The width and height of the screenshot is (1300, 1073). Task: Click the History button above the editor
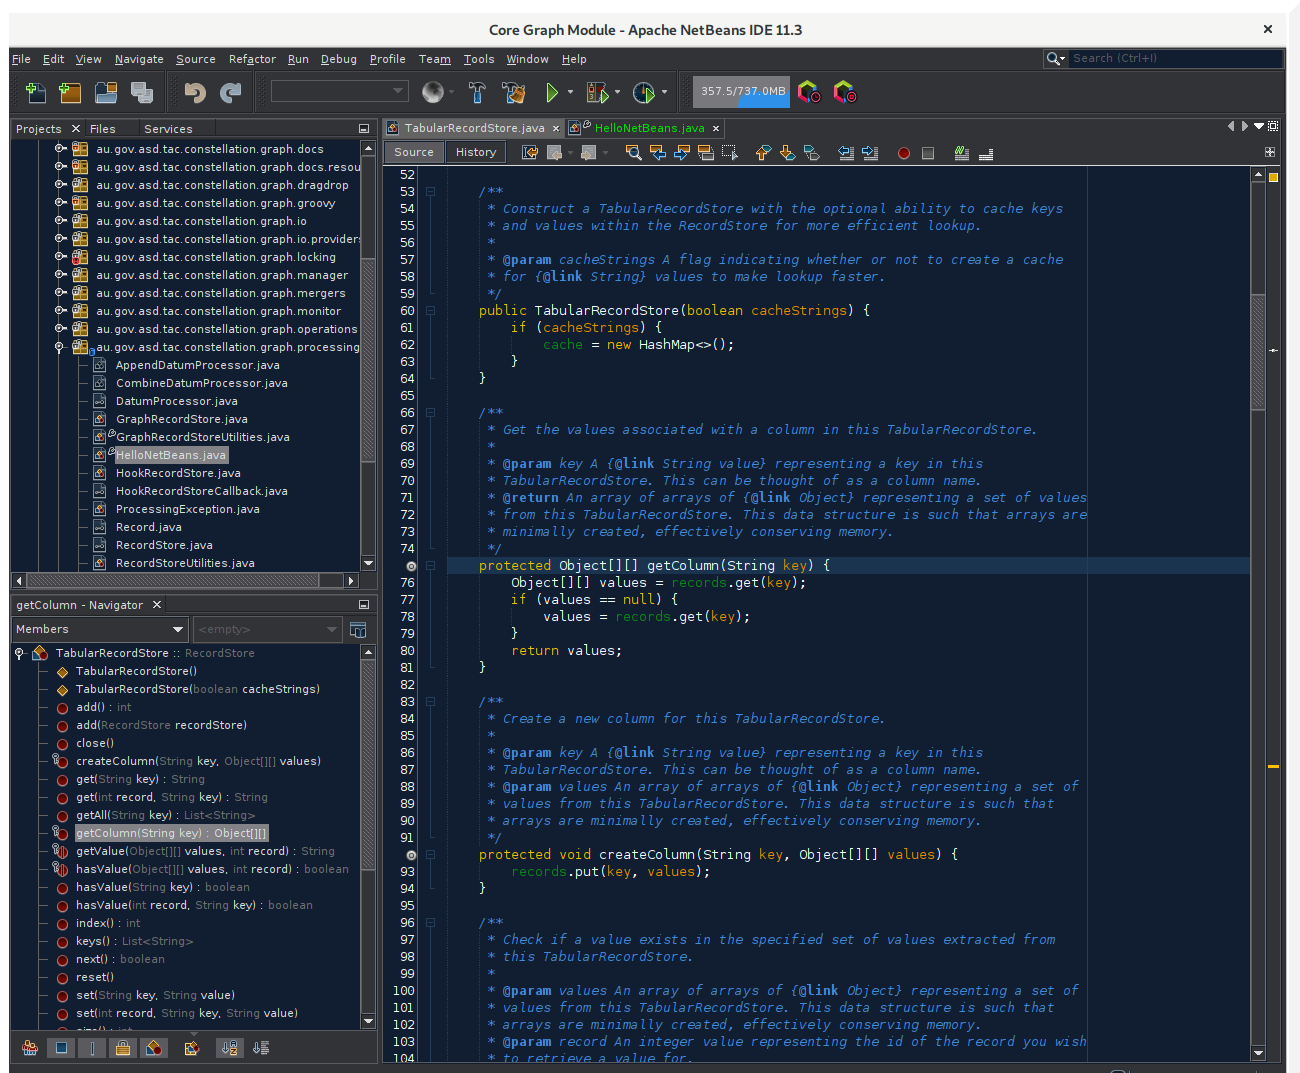[475, 152]
